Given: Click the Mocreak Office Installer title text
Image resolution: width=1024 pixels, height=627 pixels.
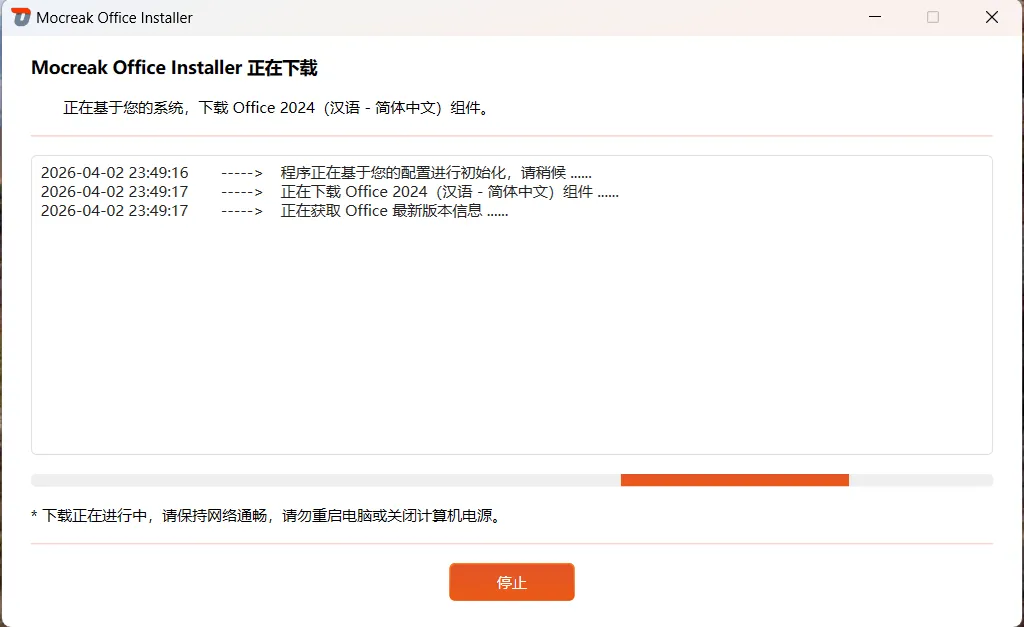Looking at the screenshot, I should point(114,18).
